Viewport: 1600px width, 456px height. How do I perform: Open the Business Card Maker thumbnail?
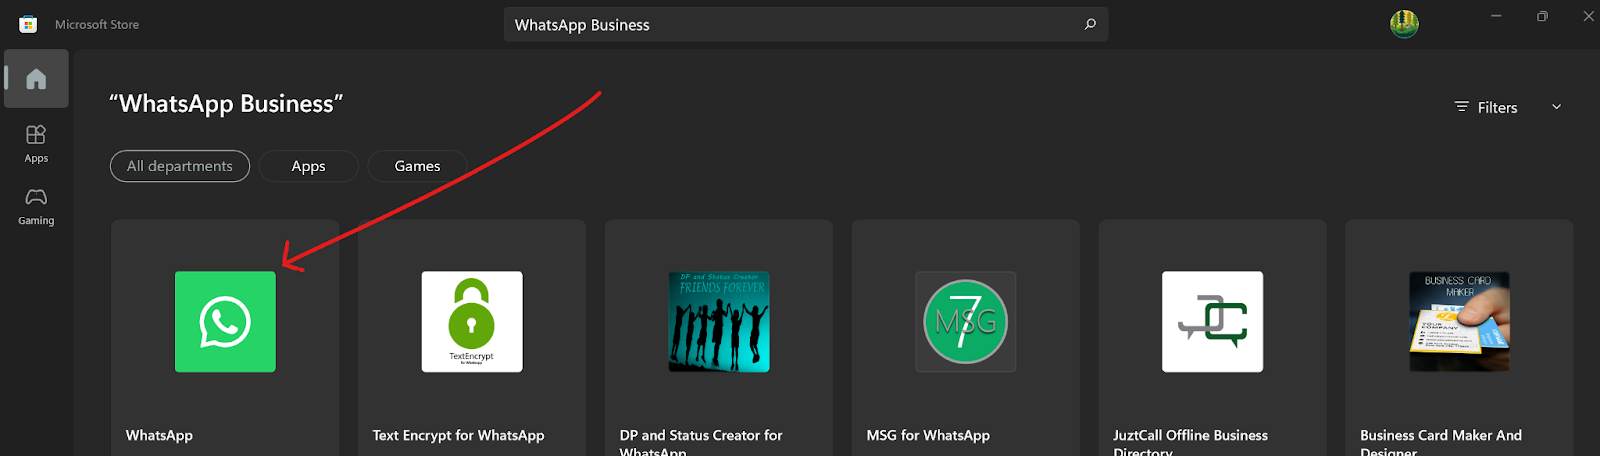1460,322
